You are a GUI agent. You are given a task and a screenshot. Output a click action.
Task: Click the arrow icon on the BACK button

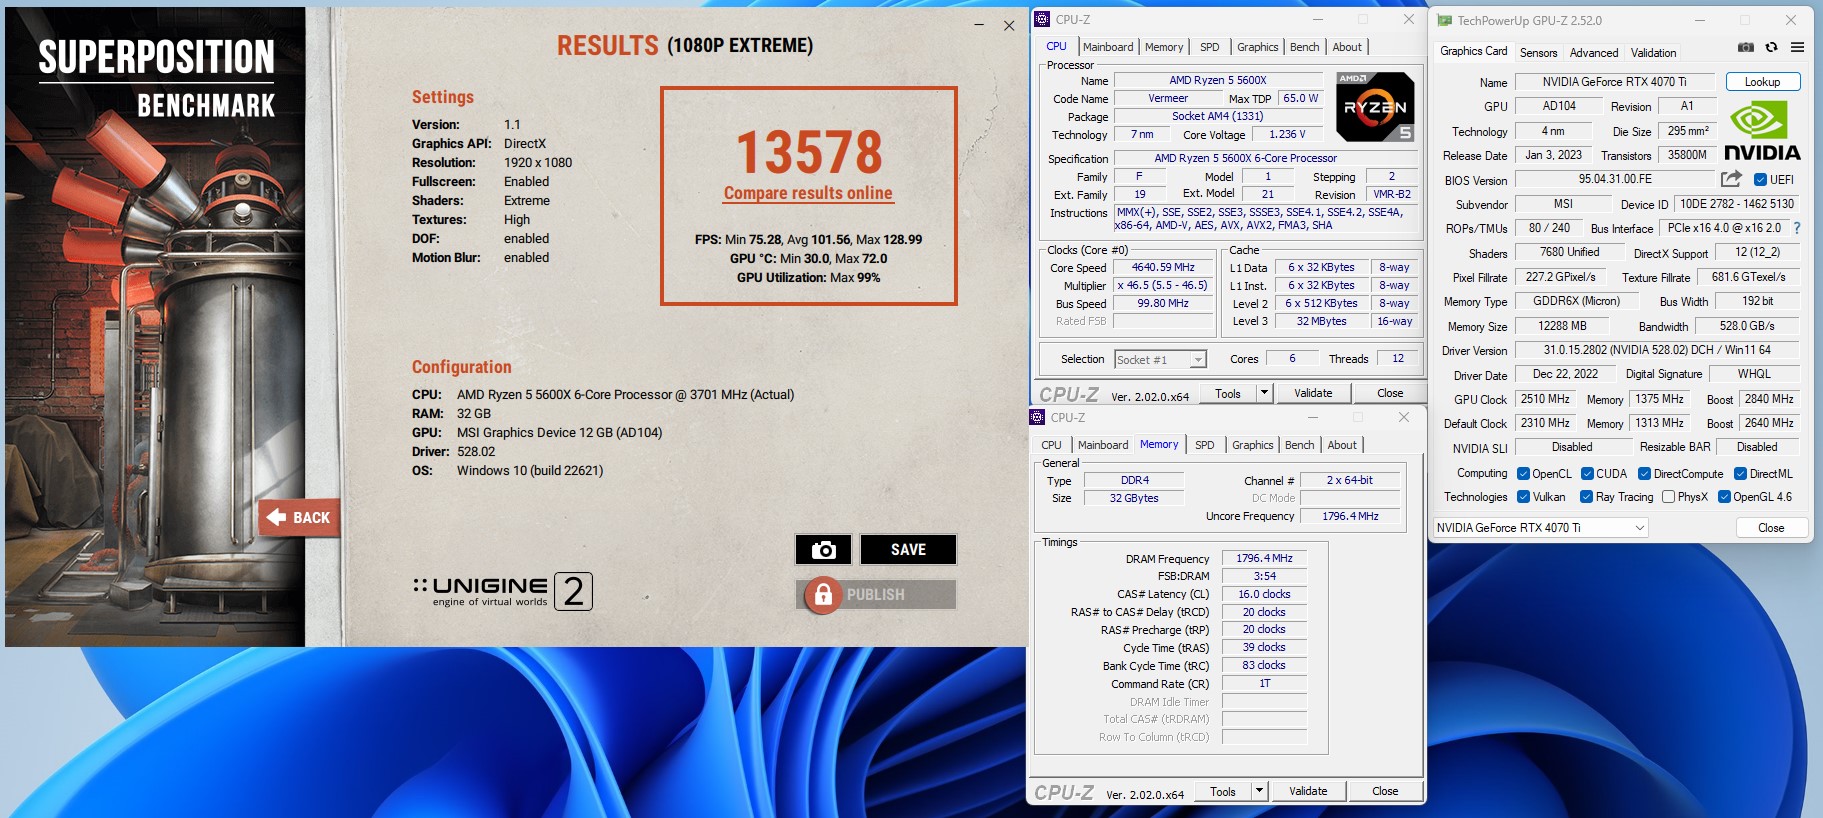pyautogui.click(x=277, y=517)
